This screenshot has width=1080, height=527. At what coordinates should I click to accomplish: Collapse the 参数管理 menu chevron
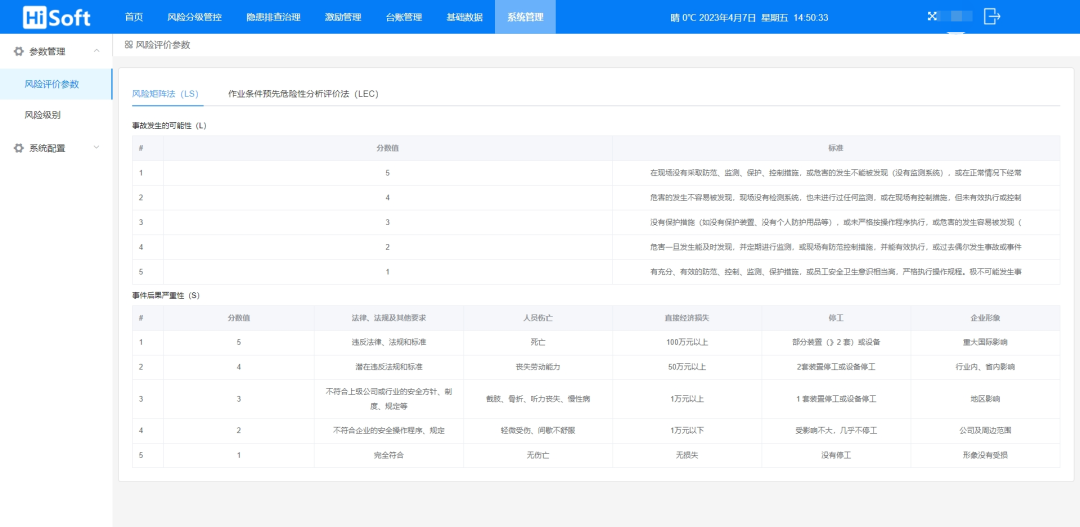tap(97, 51)
